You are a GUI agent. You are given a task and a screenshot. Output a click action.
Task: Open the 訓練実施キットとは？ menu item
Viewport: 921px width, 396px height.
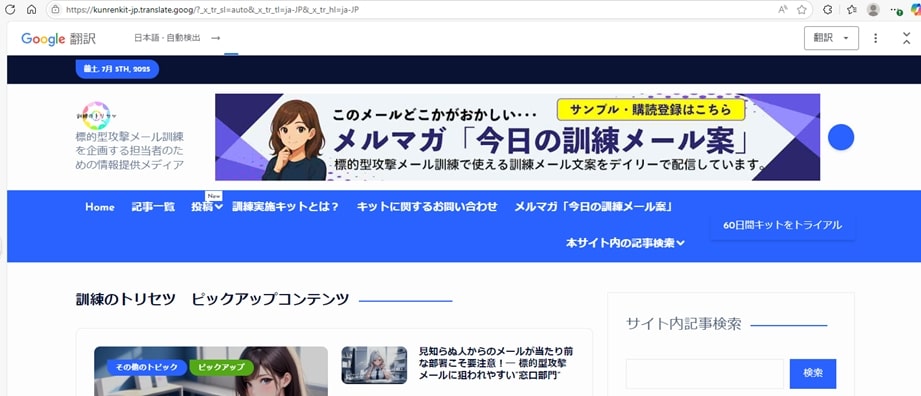(x=285, y=207)
